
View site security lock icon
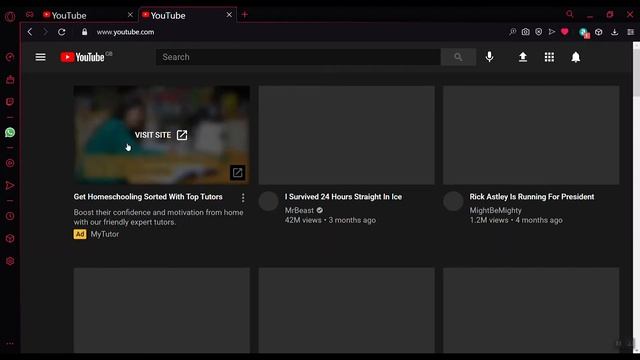tap(84, 32)
